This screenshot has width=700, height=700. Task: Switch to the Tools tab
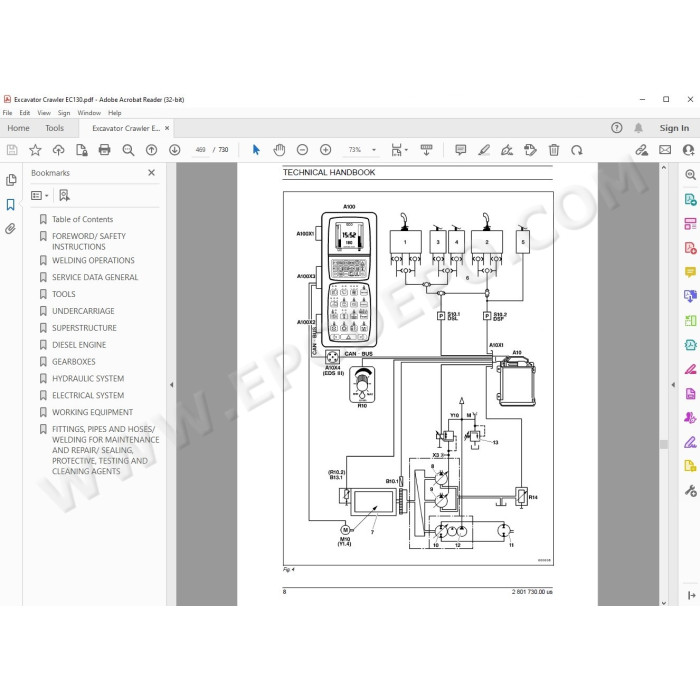[x=54, y=128]
